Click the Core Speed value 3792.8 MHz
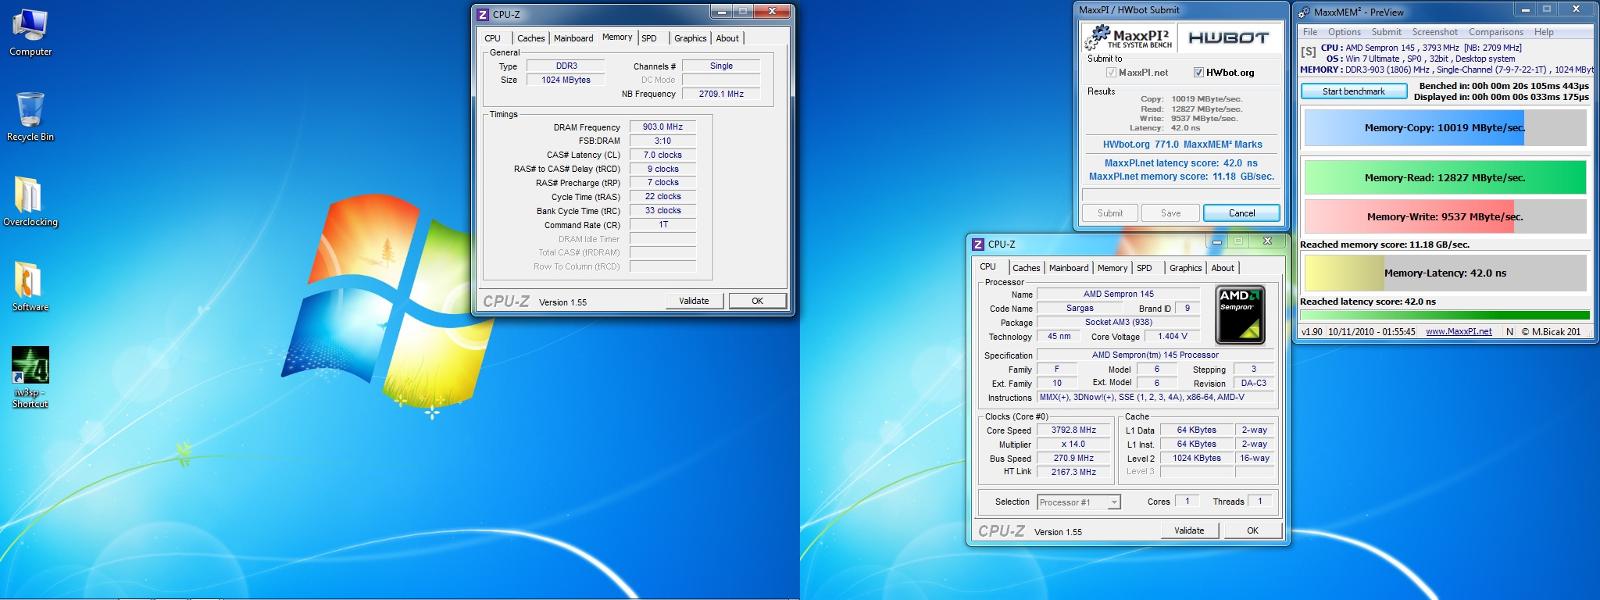The image size is (1600, 600). click(x=1073, y=430)
